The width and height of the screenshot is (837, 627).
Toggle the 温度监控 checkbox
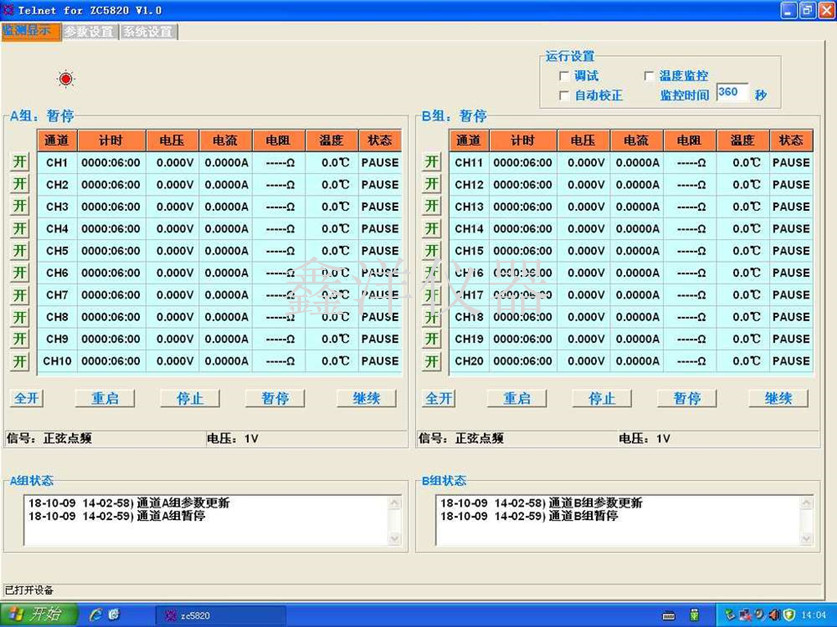coord(649,76)
